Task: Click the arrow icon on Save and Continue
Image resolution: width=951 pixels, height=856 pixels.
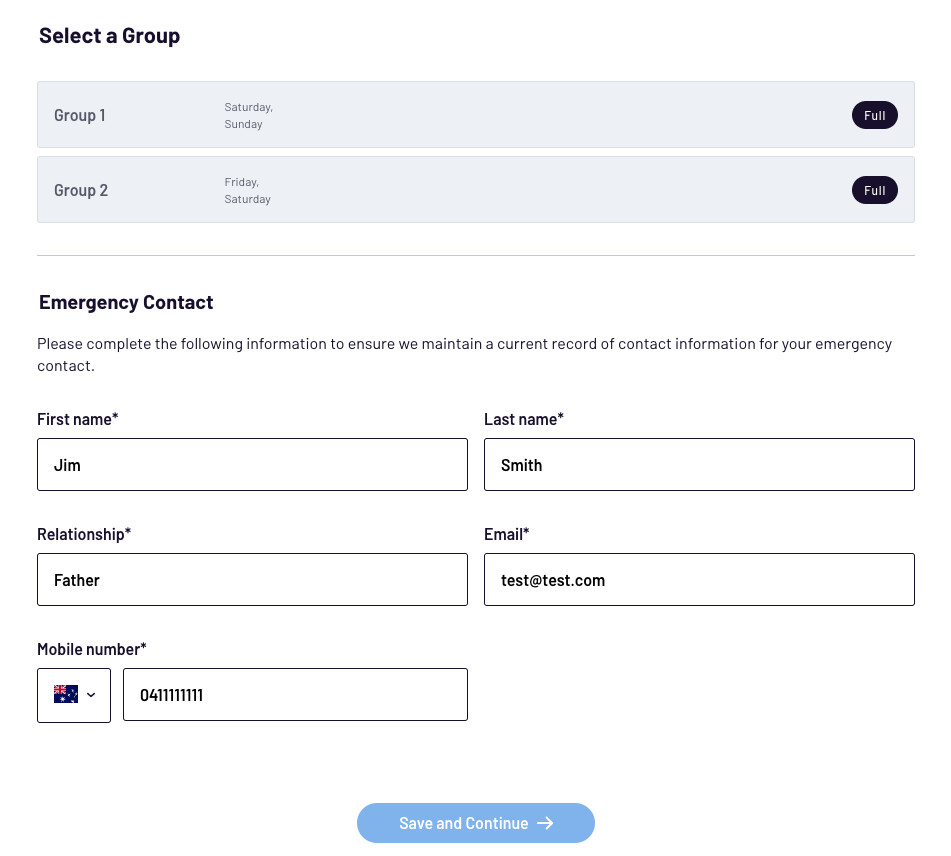Action: [x=545, y=823]
